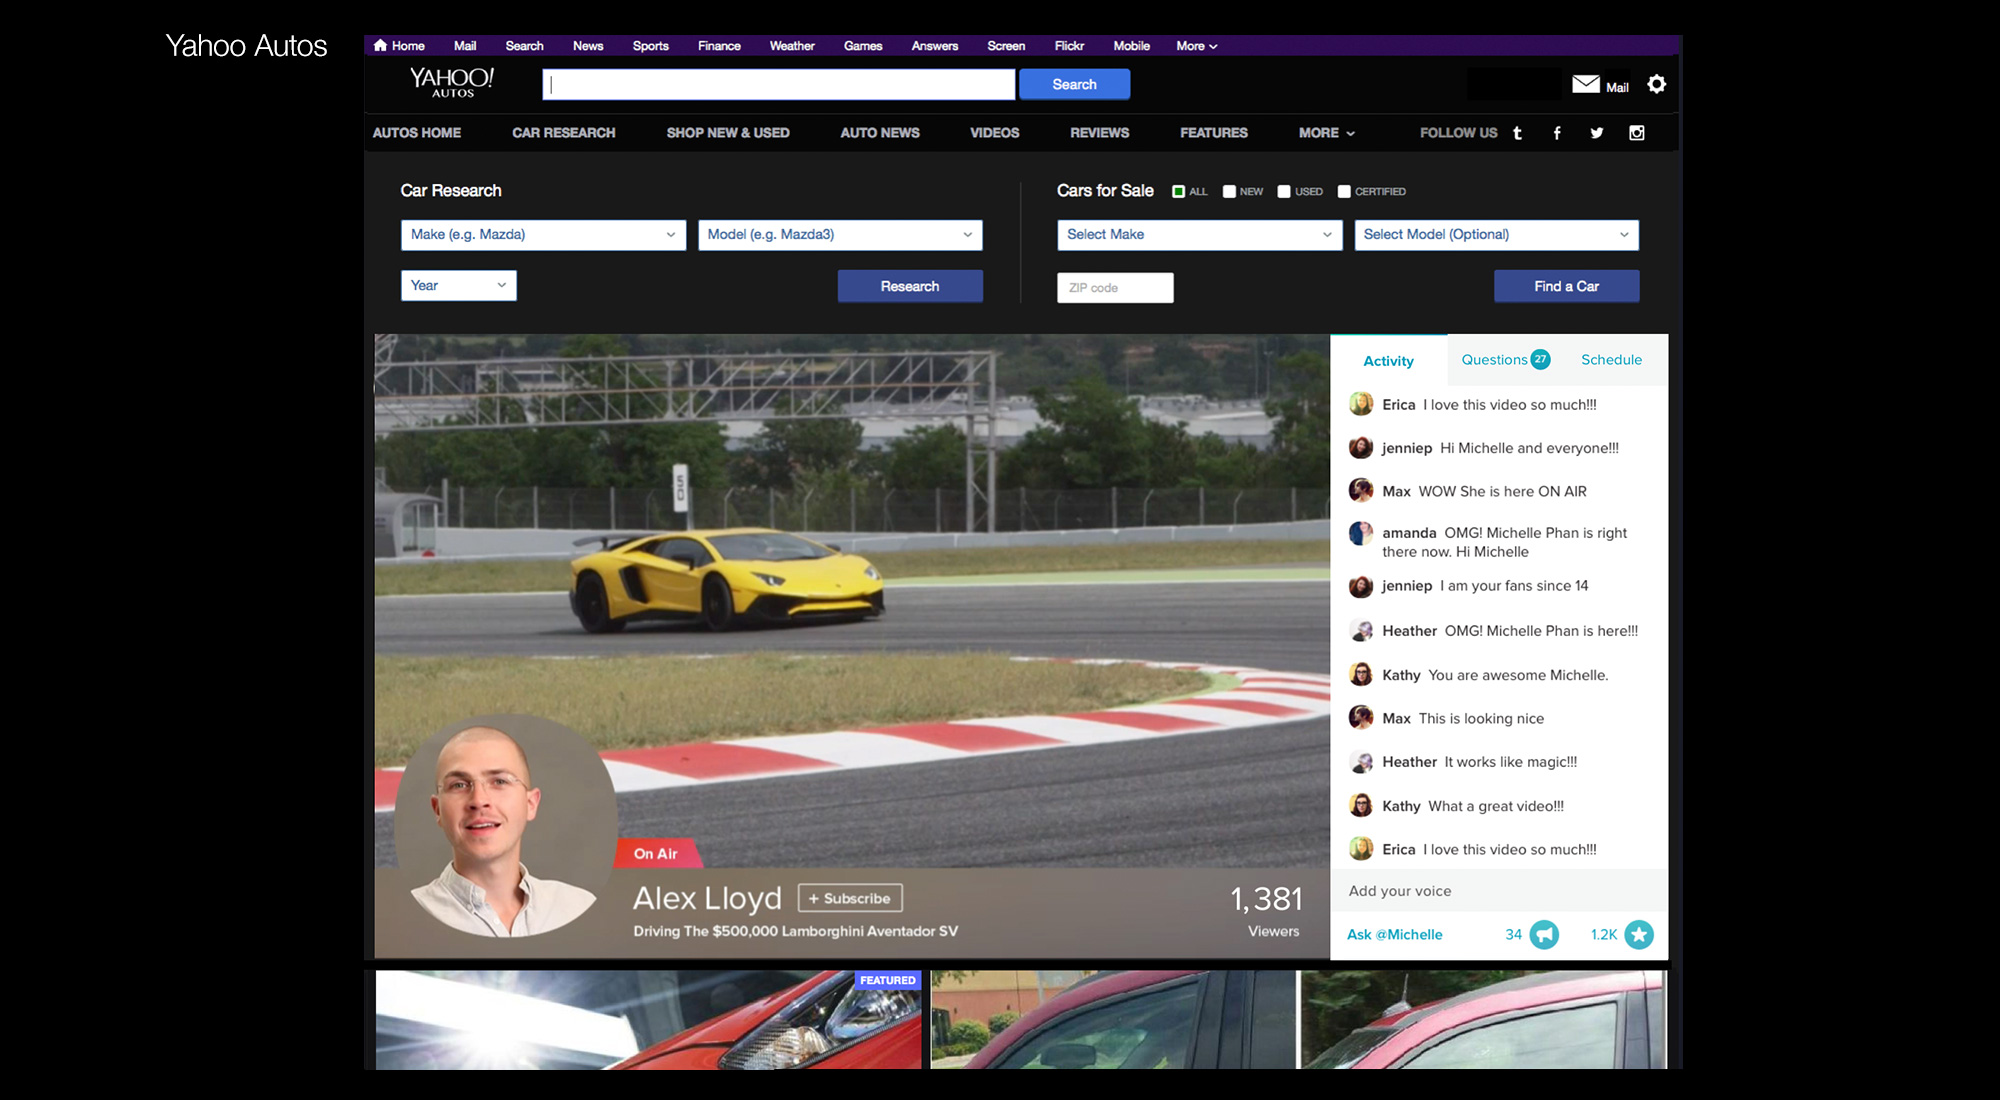Click the Instagram follow icon
Viewport: 2000px width, 1100px height.
click(1637, 133)
